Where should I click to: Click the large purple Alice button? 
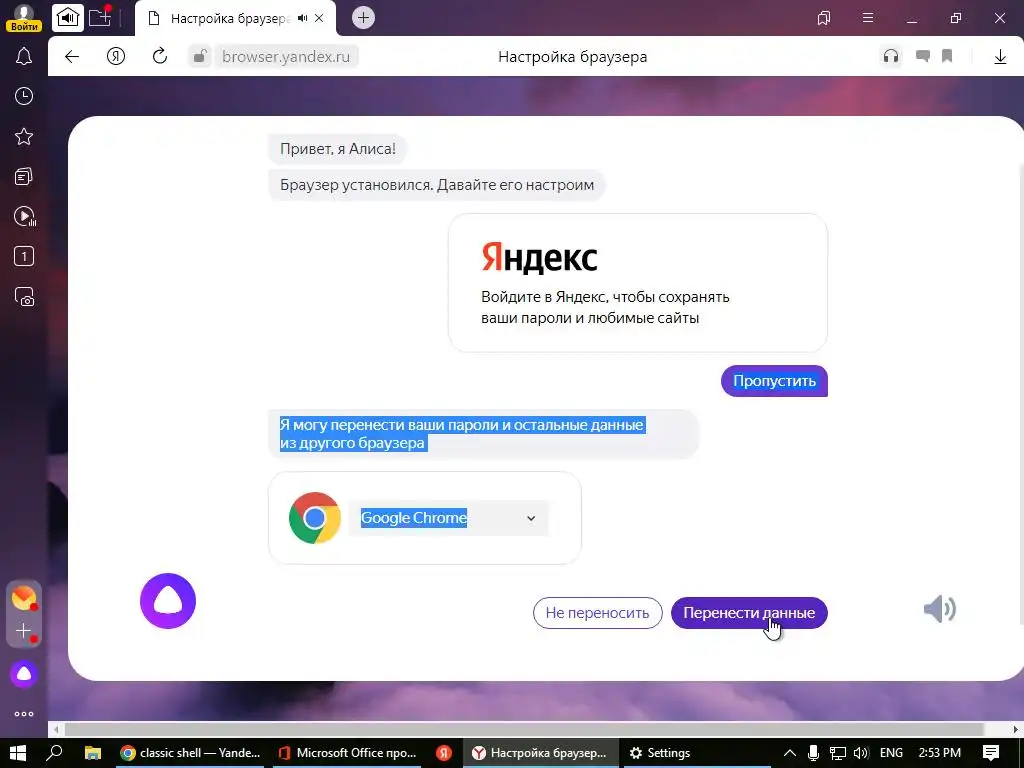[168, 601]
